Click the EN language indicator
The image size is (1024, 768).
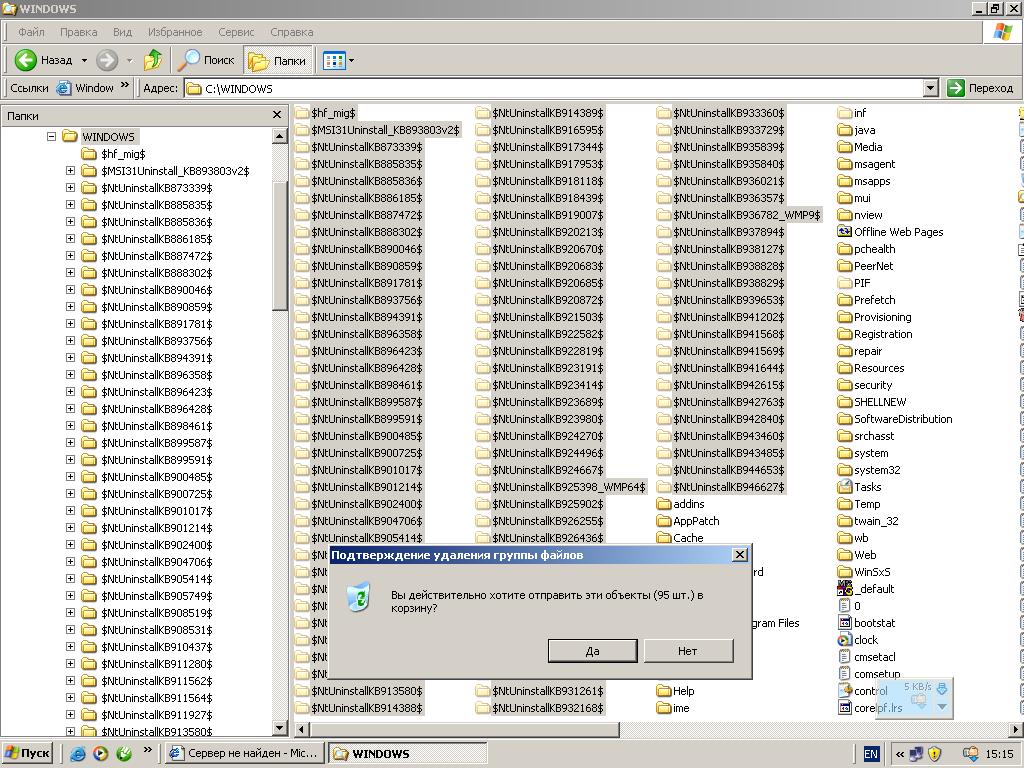[x=871, y=754]
